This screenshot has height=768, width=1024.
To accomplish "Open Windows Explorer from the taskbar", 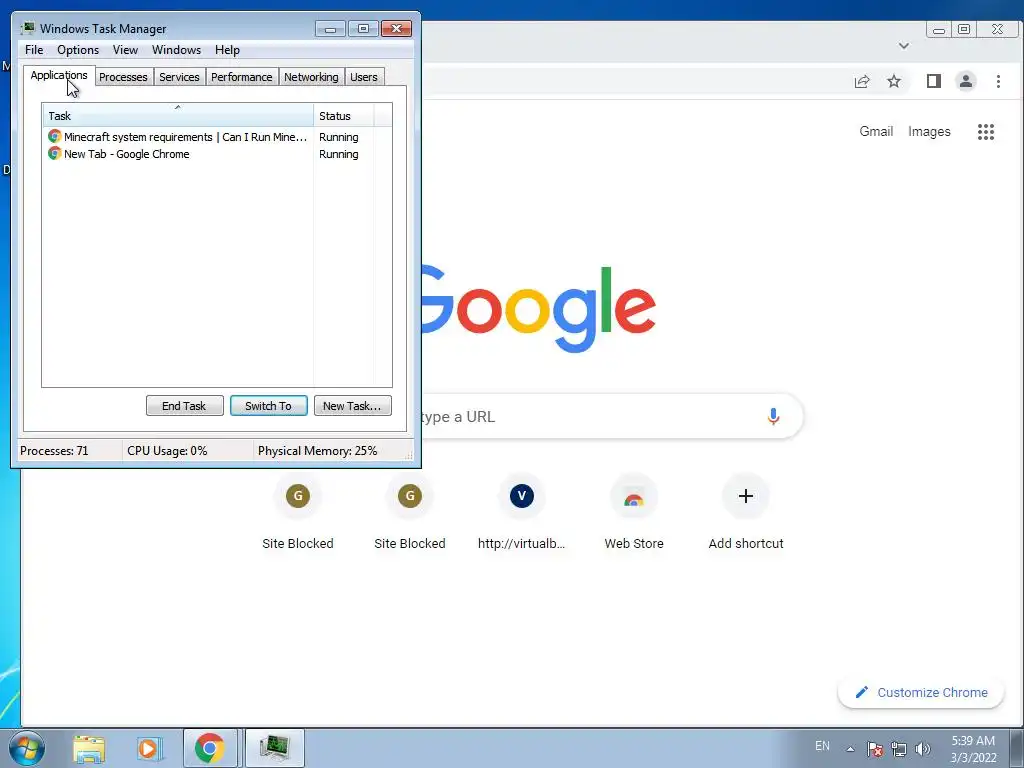I will click(89, 748).
